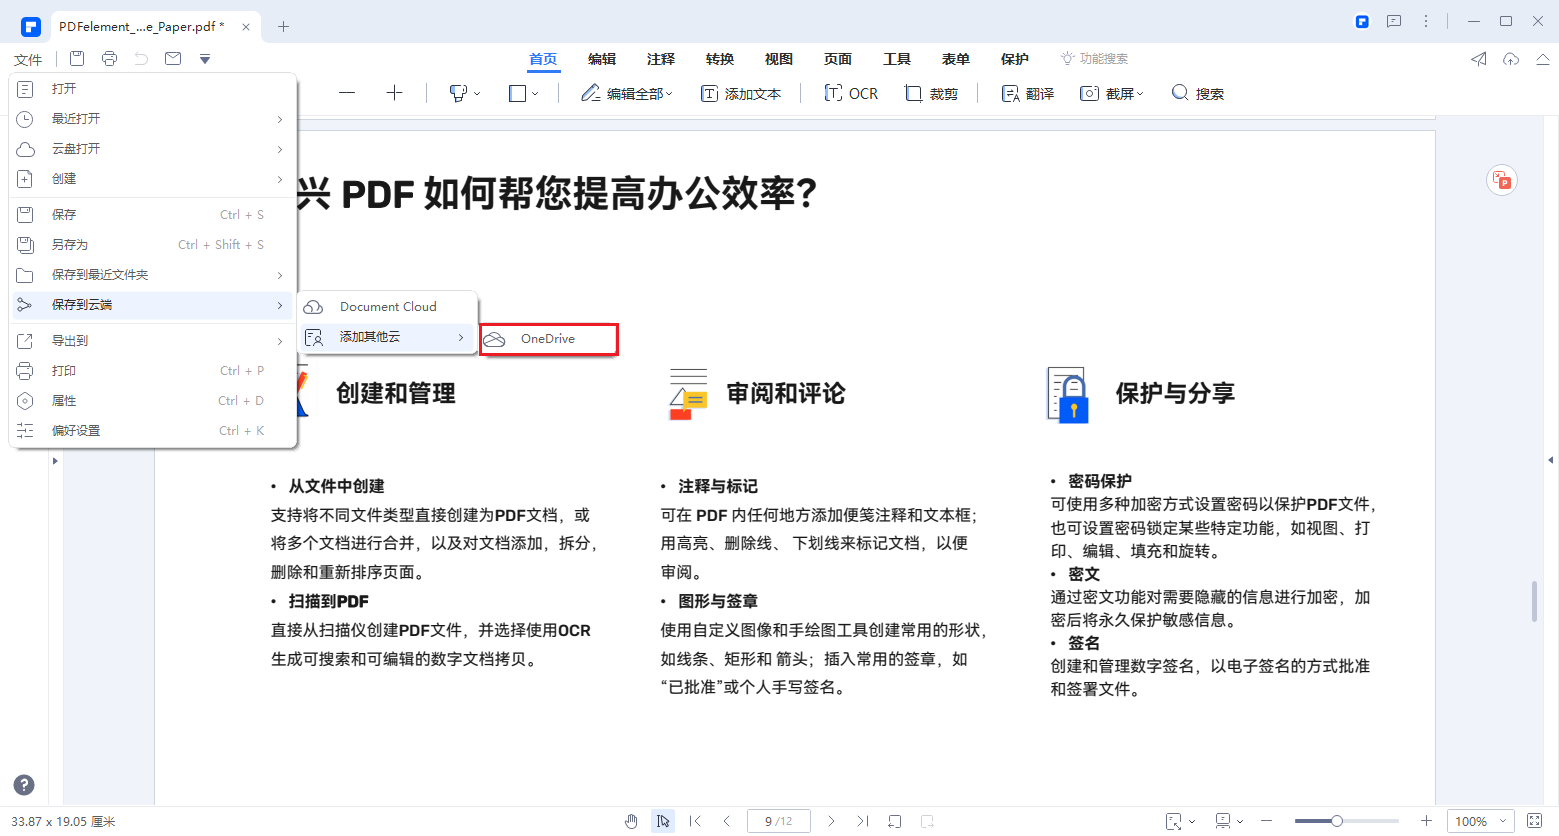
Task: Click the share send icon top right
Action: point(1479,59)
